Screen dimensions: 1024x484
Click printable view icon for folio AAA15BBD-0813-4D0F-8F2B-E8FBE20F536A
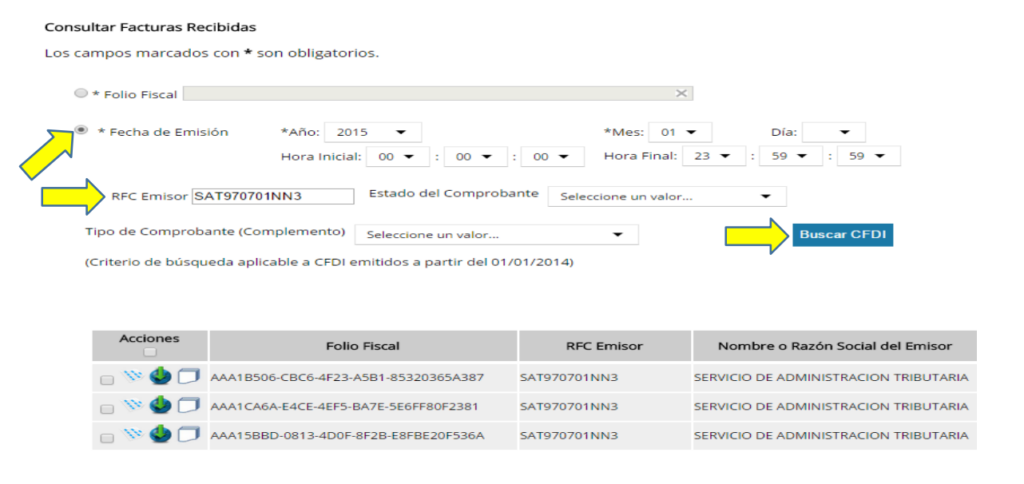[188, 434]
